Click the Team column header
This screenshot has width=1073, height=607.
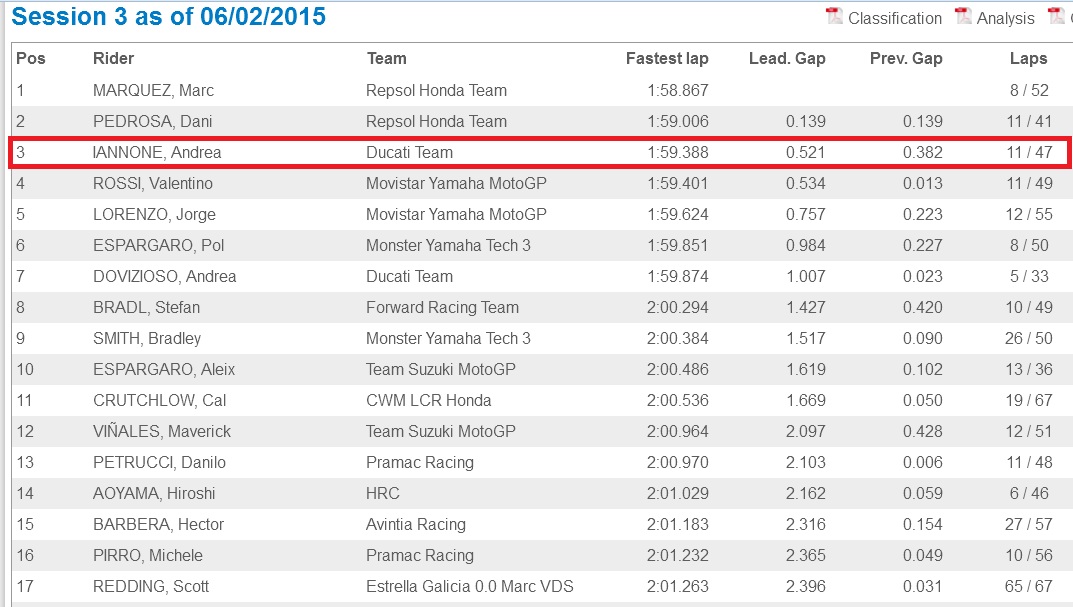[x=387, y=58]
